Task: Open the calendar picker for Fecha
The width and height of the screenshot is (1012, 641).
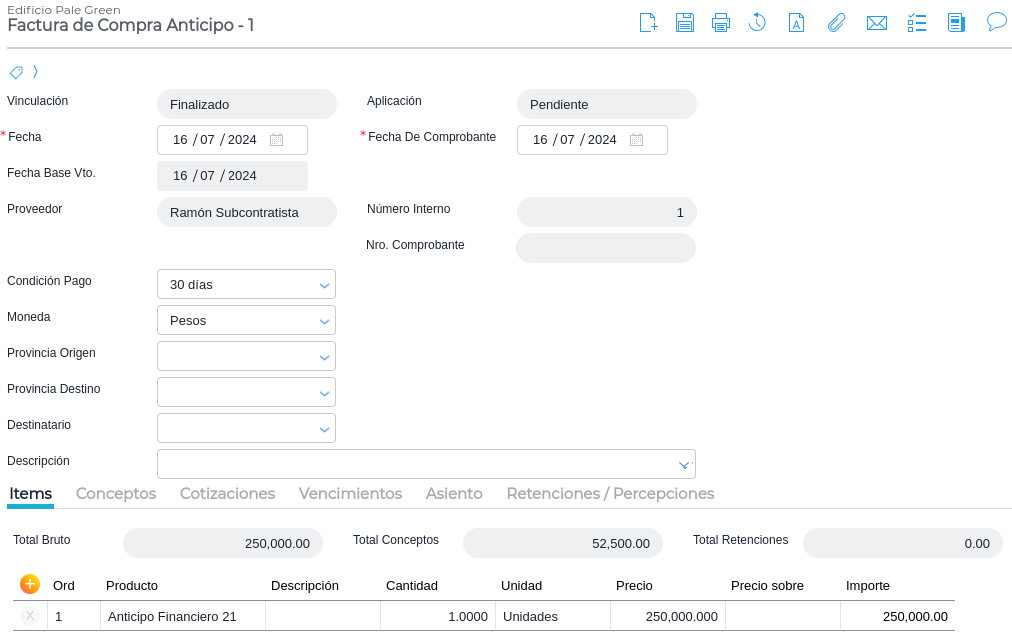Action: [x=277, y=140]
